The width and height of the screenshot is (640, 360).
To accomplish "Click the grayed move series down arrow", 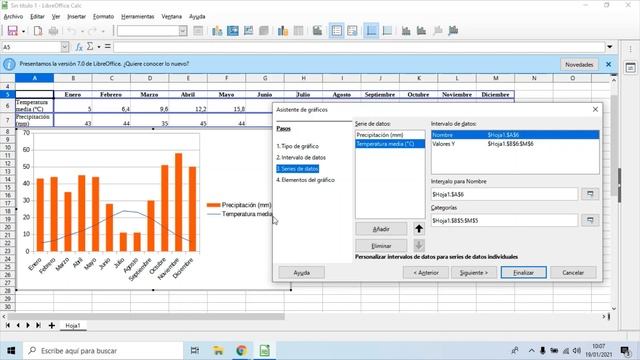I will pyautogui.click(x=419, y=246).
